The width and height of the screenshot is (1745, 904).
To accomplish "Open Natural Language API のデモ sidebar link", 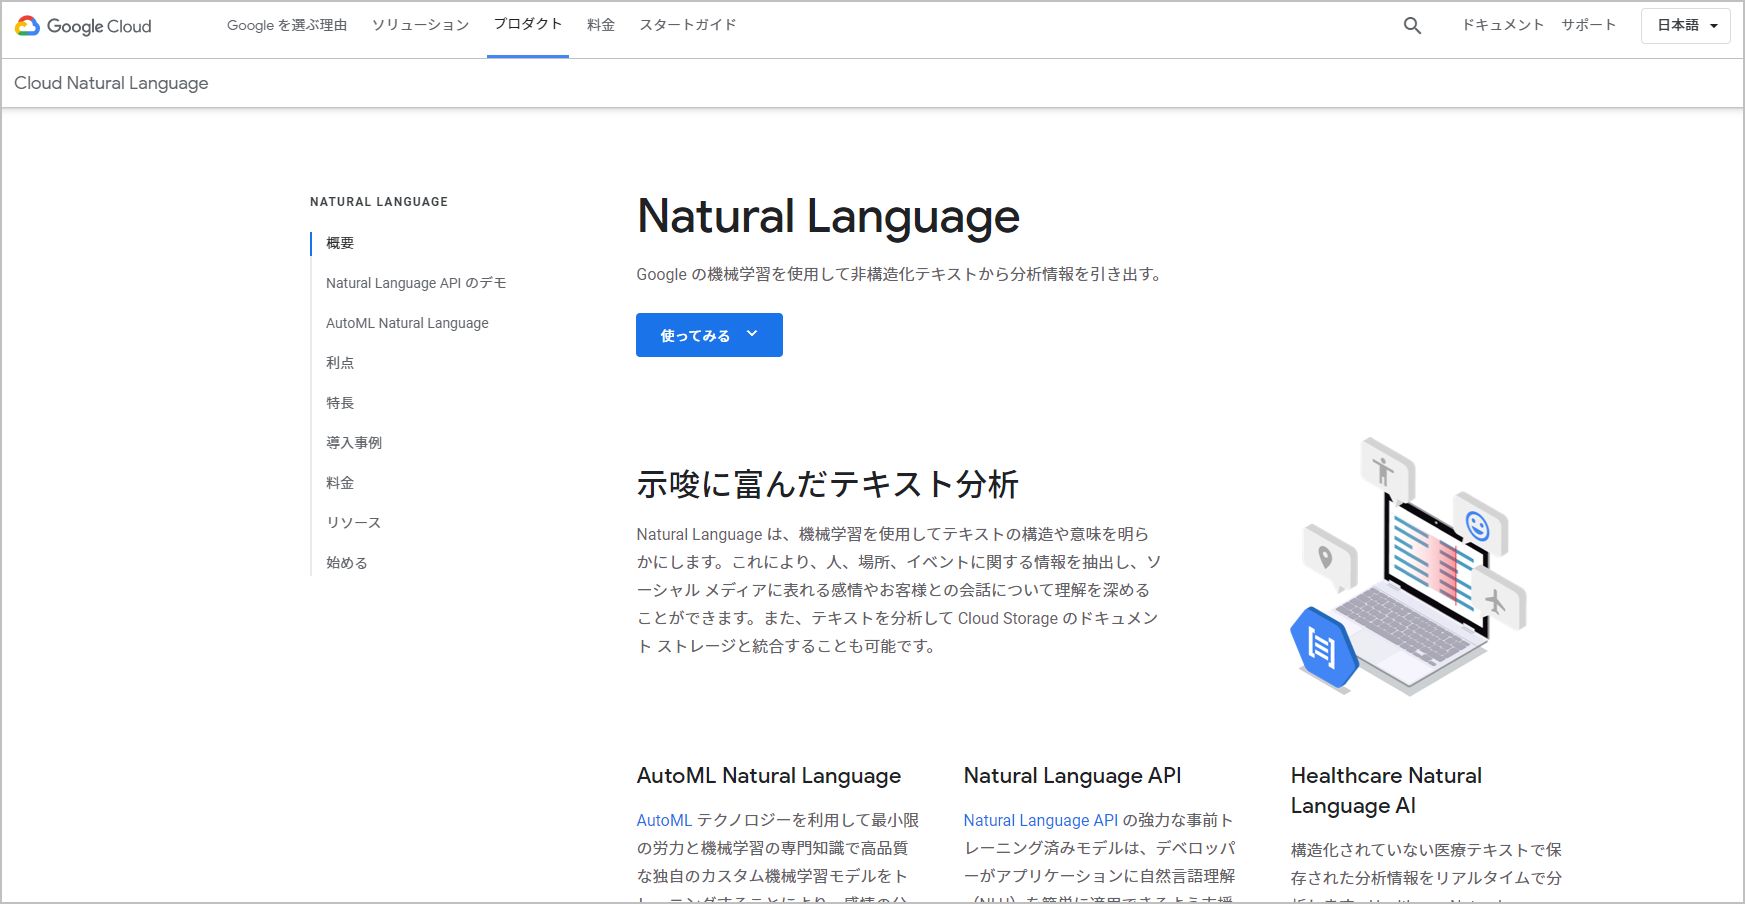I will 416,283.
